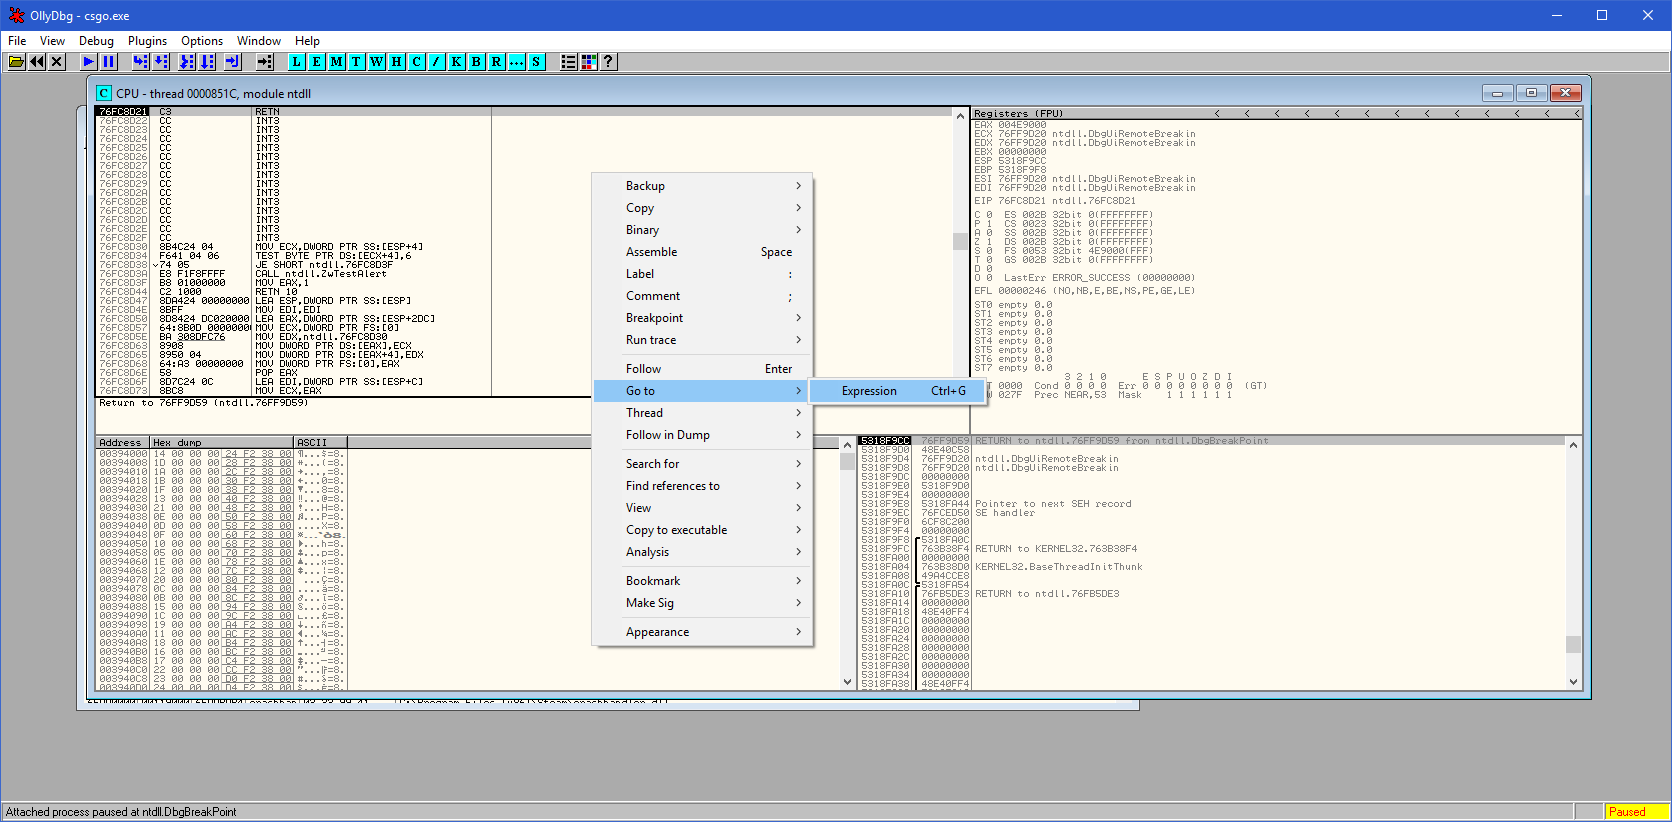Expand the Breakpoint submenu

[703, 318]
